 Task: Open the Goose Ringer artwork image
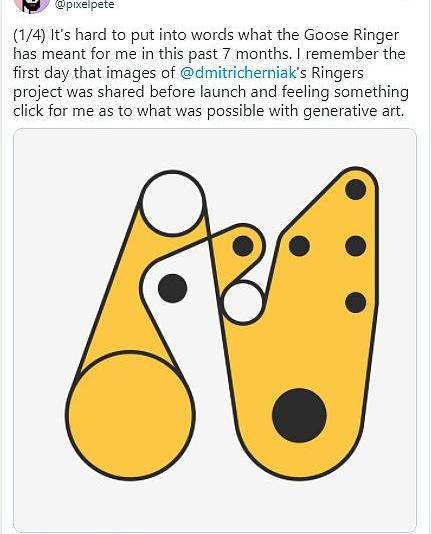(215, 330)
